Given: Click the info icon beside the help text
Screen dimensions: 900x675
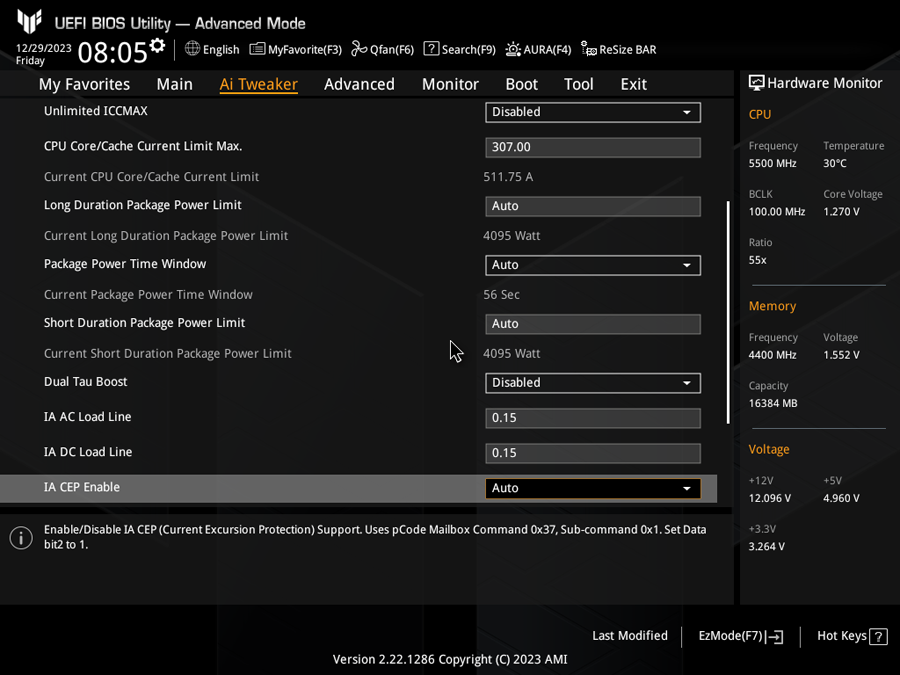Looking at the screenshot, I should [x=21, y=538].
